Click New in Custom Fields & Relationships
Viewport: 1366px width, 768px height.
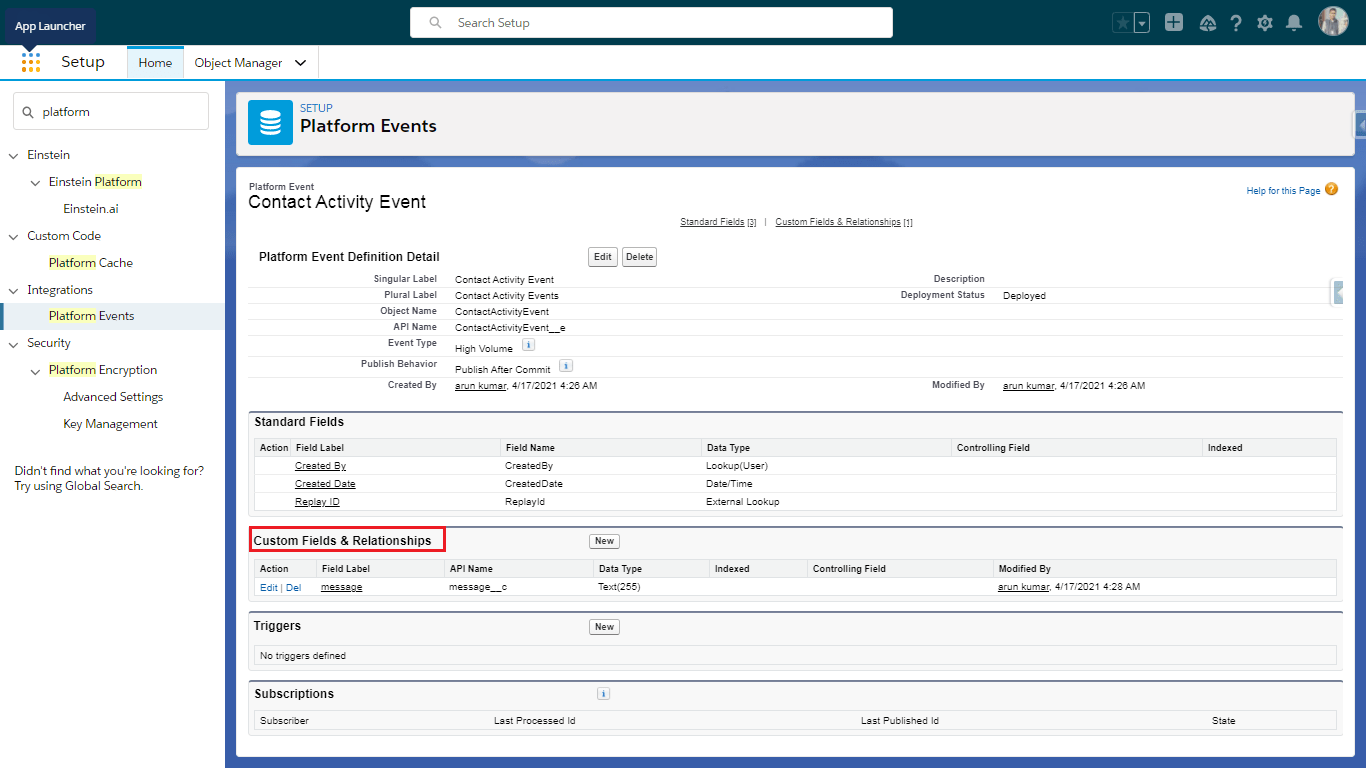point(604,541)
